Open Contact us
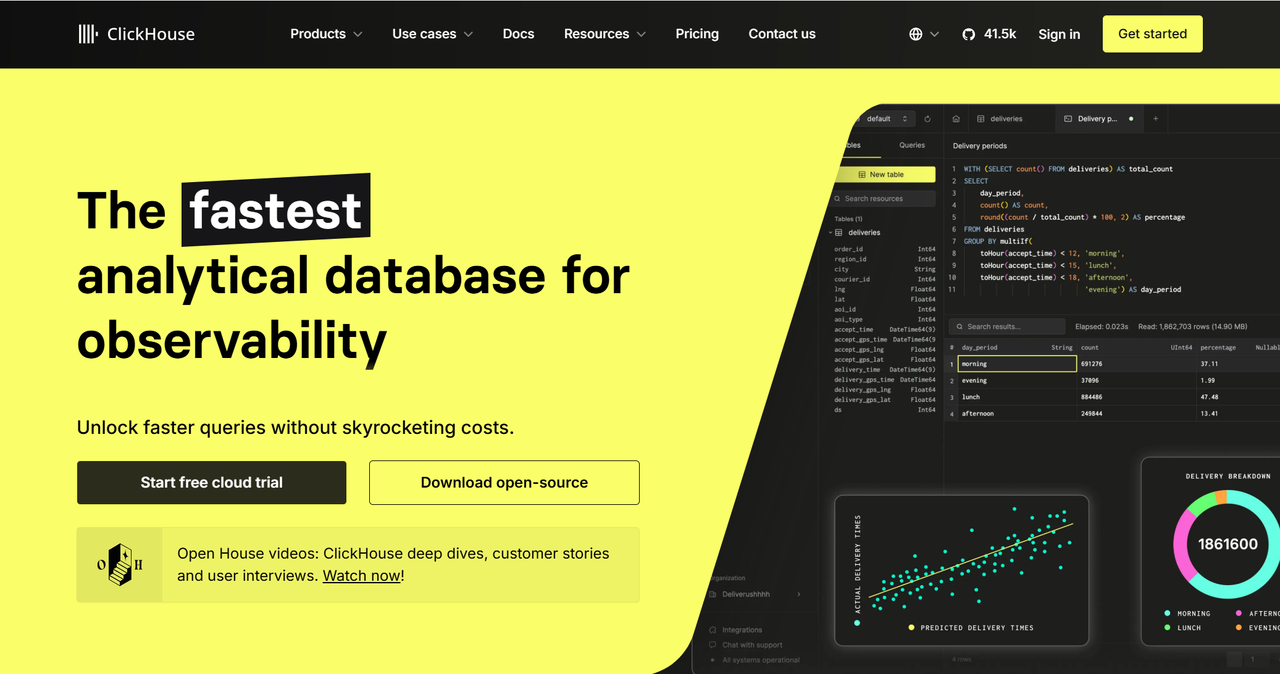Viewport: 1280px width, 674px height. tap(782, 34)
